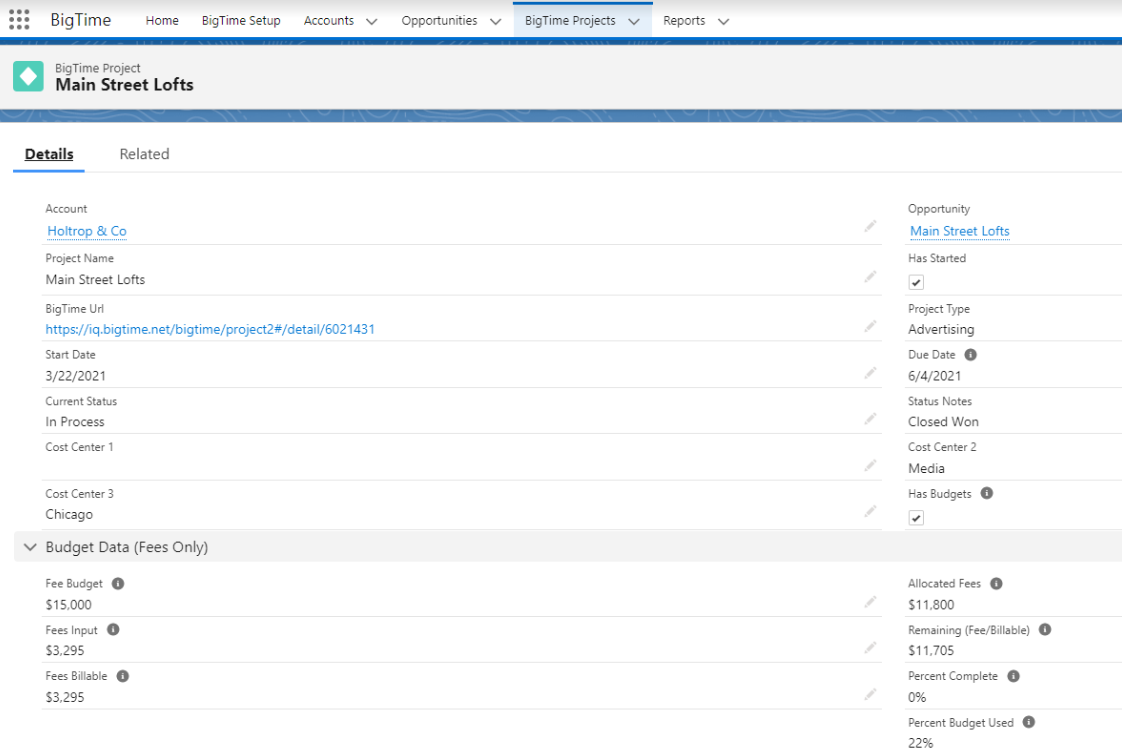Click the Allocated Fees value $11,800
Screen dimensions: 1122x753
[931, 605]
